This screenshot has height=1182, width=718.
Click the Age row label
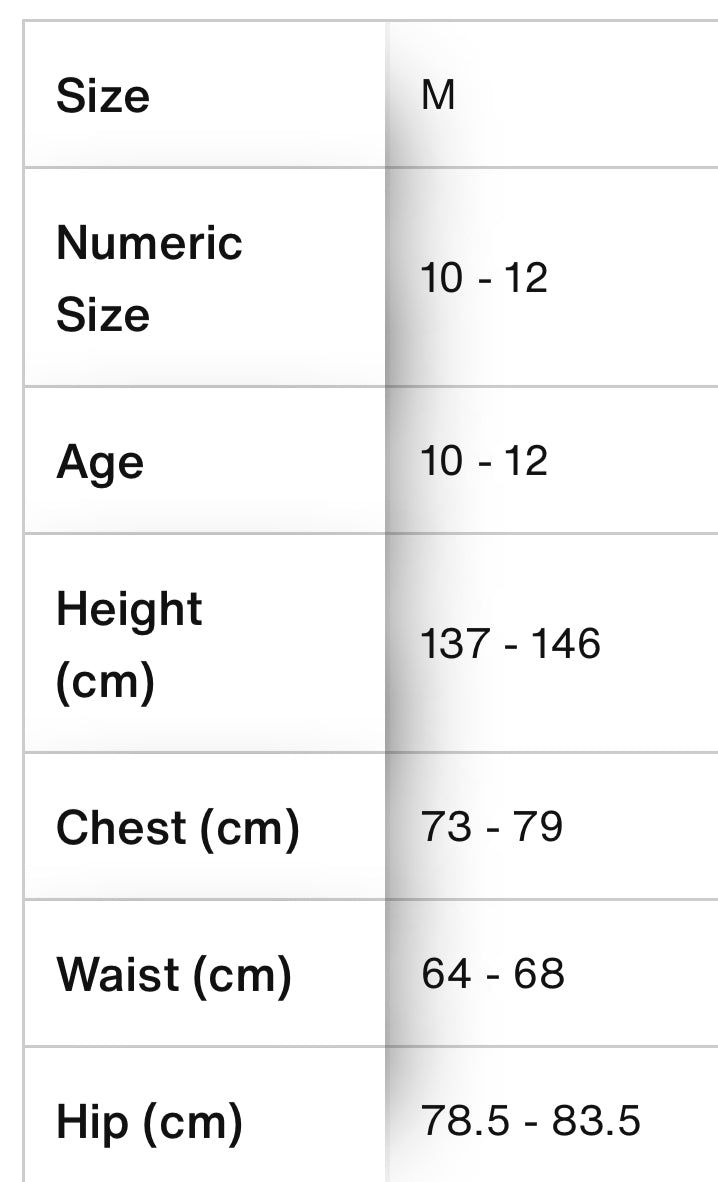tap(100, 463)
